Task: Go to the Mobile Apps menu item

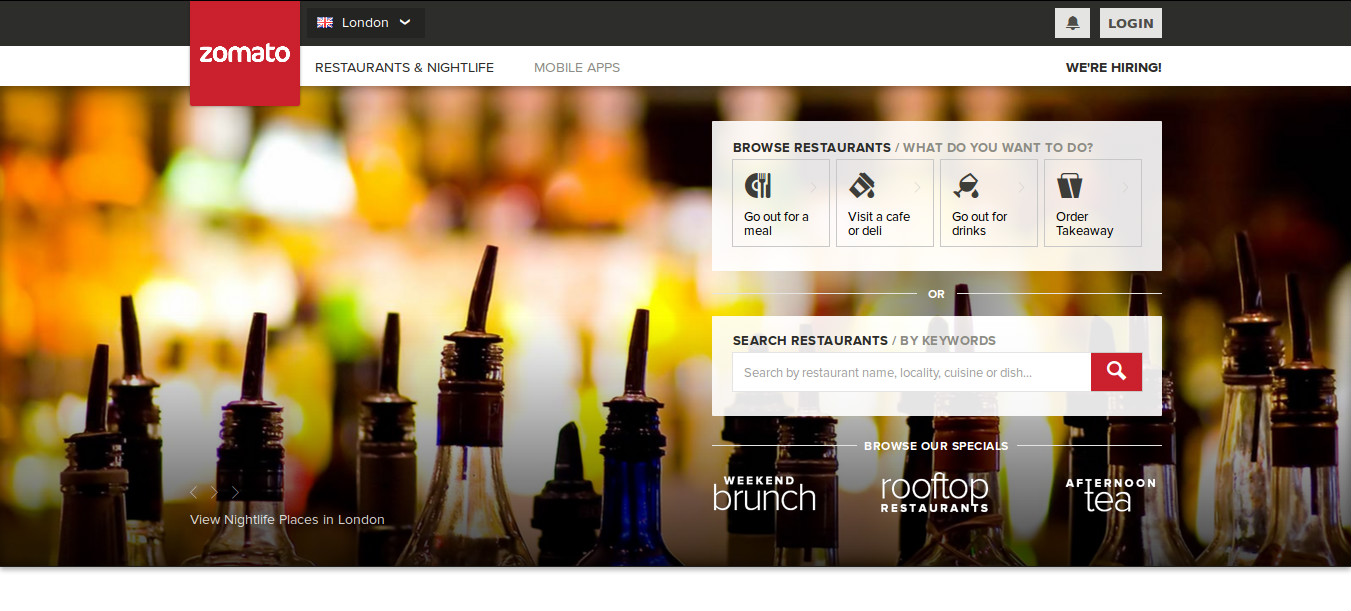Action: coord(577,68)
